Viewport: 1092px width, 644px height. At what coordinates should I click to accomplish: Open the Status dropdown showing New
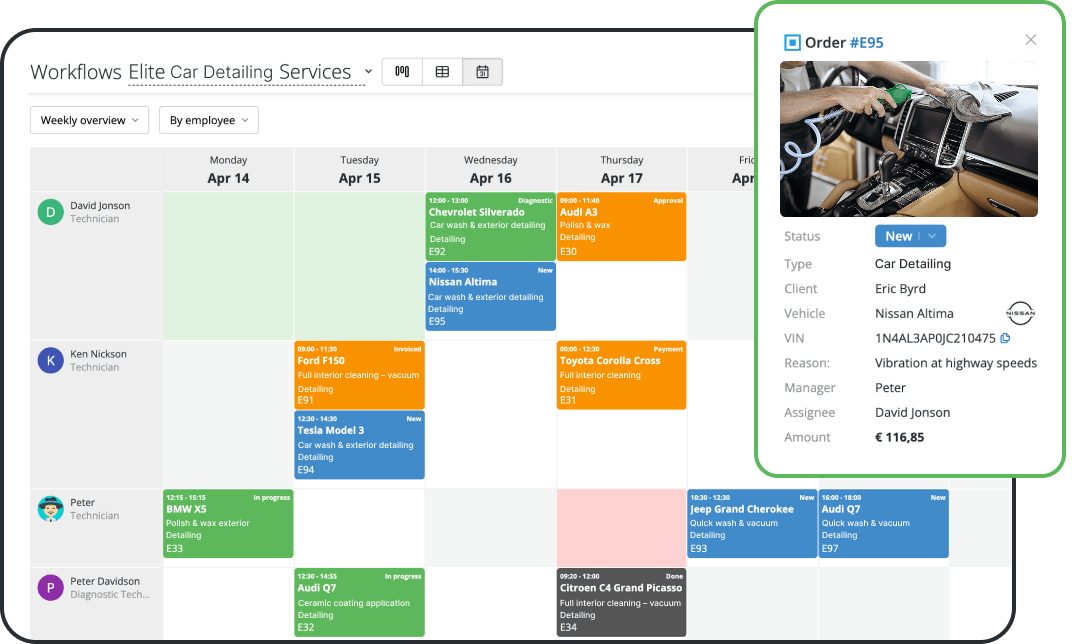[909, 236]
